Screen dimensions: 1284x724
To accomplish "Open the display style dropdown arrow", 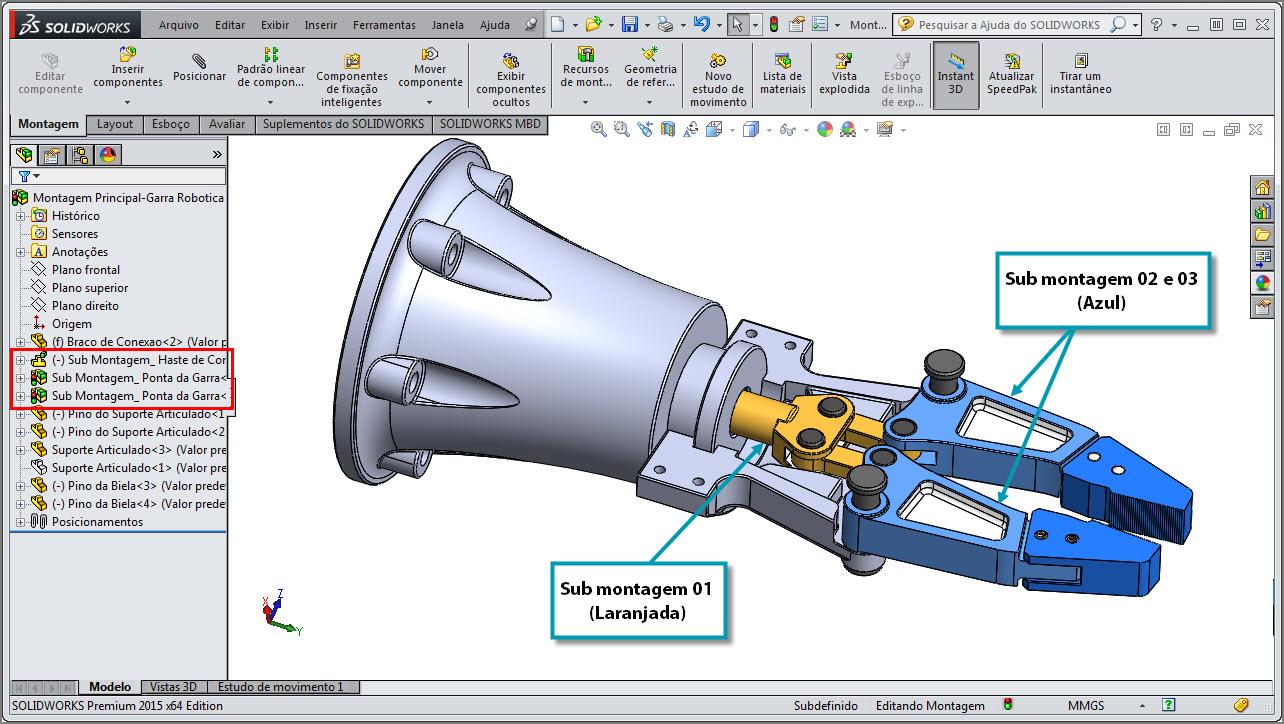I will tap(769, 128).
